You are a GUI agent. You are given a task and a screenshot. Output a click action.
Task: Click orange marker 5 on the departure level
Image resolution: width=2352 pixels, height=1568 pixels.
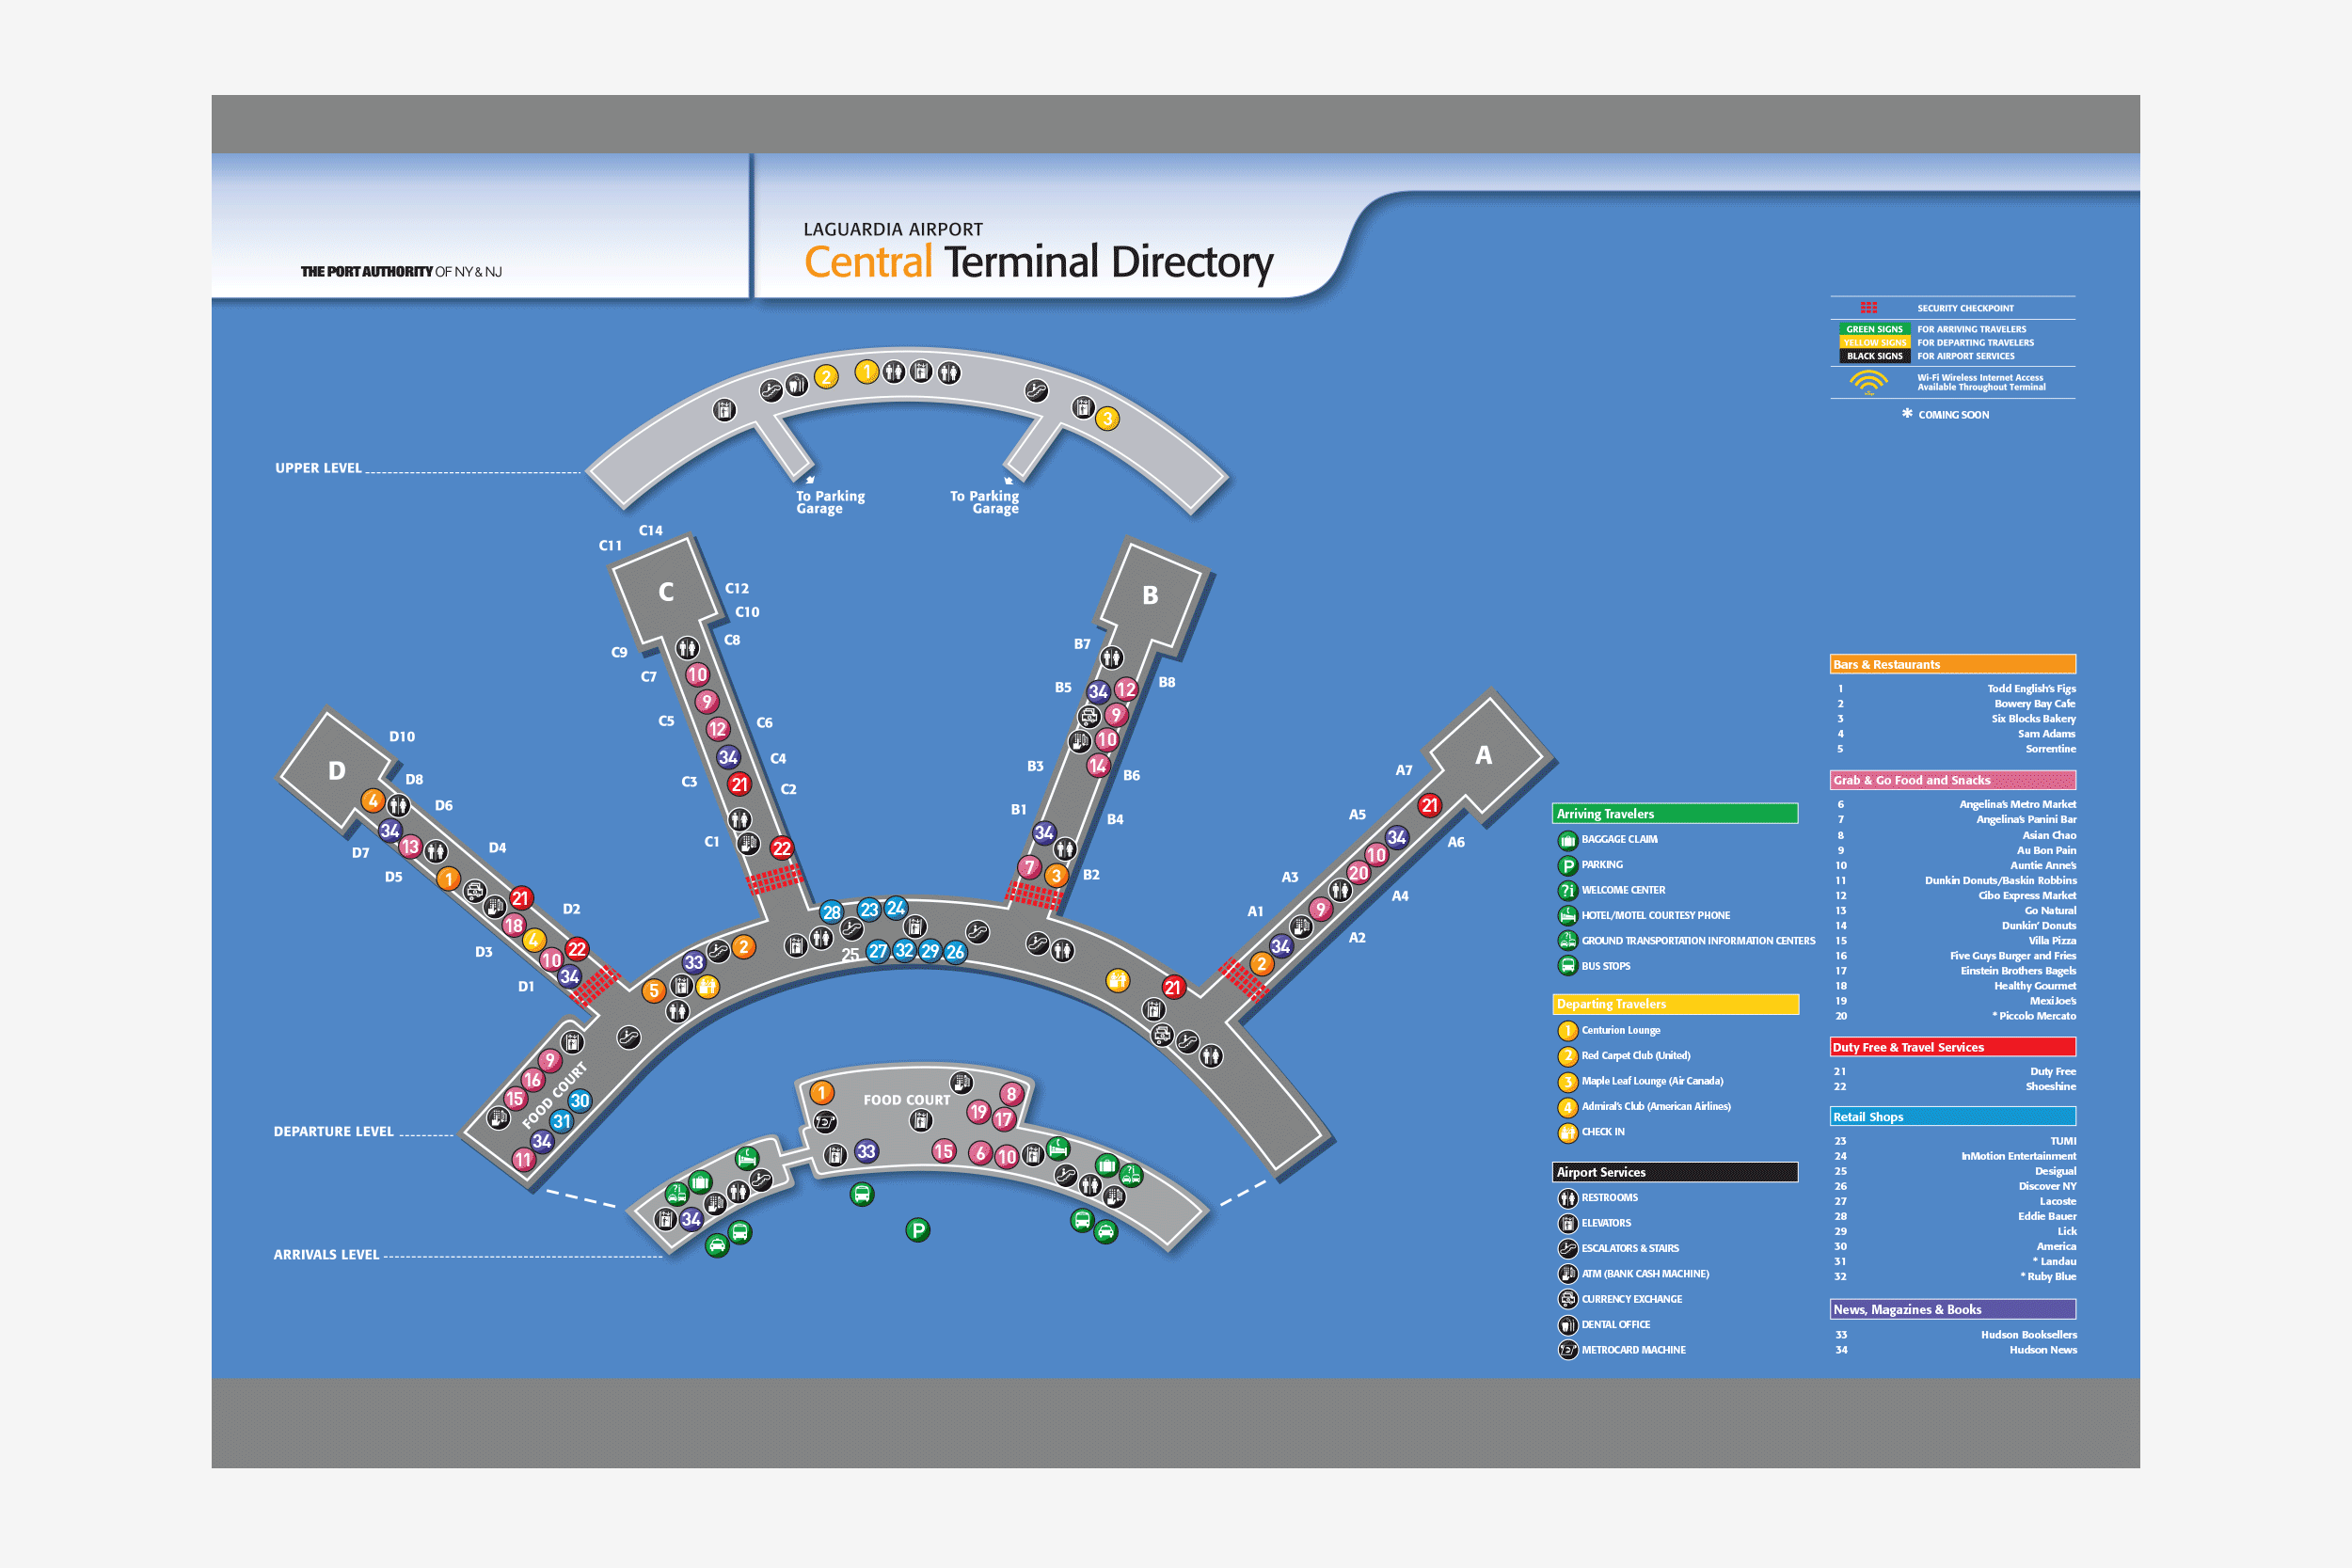653,991
